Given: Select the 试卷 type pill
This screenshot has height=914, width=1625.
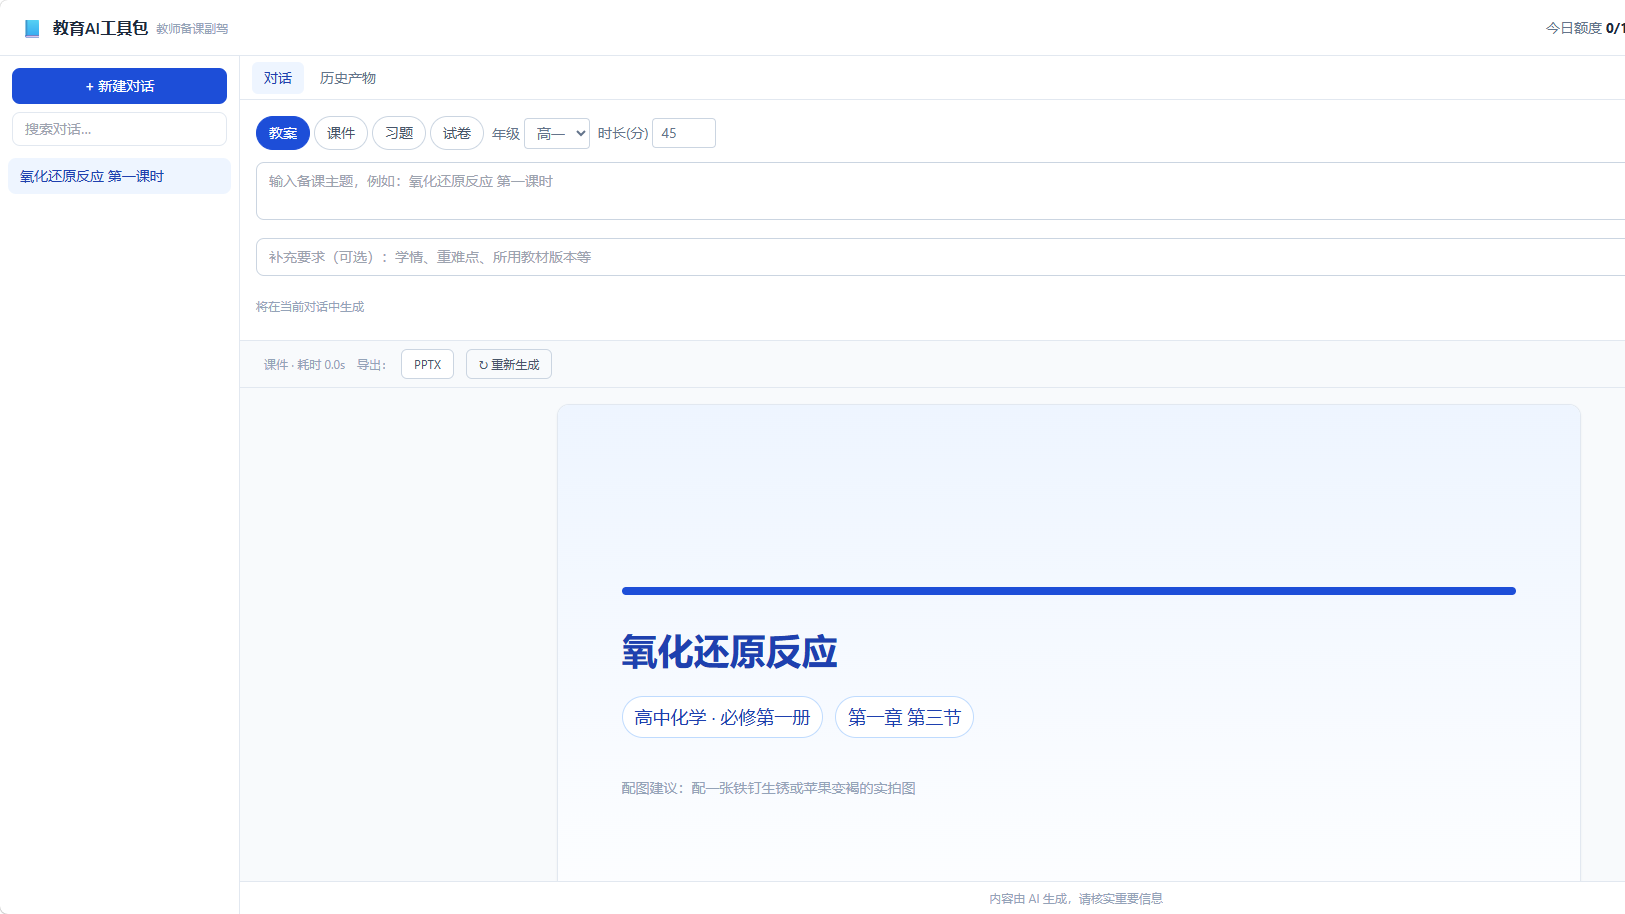Looking at the screenshot, I should pos(457,133).
